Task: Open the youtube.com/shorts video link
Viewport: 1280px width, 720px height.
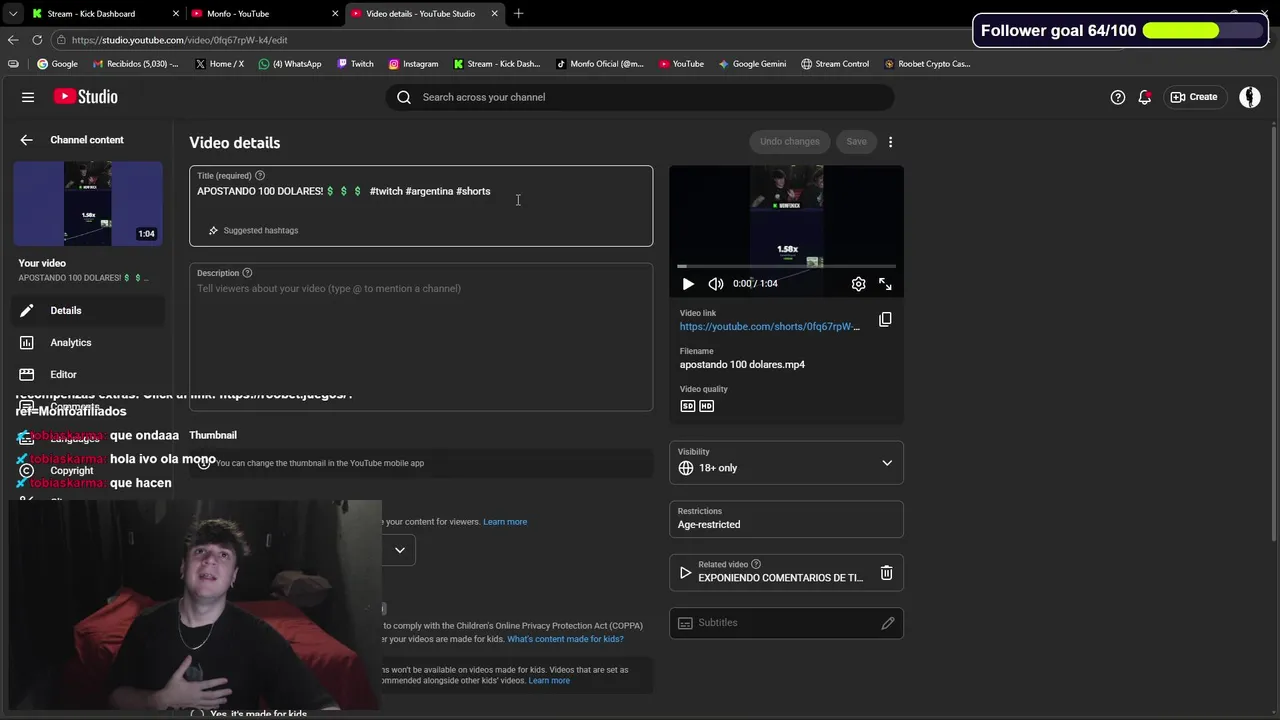Action: [x=769, y=327]
